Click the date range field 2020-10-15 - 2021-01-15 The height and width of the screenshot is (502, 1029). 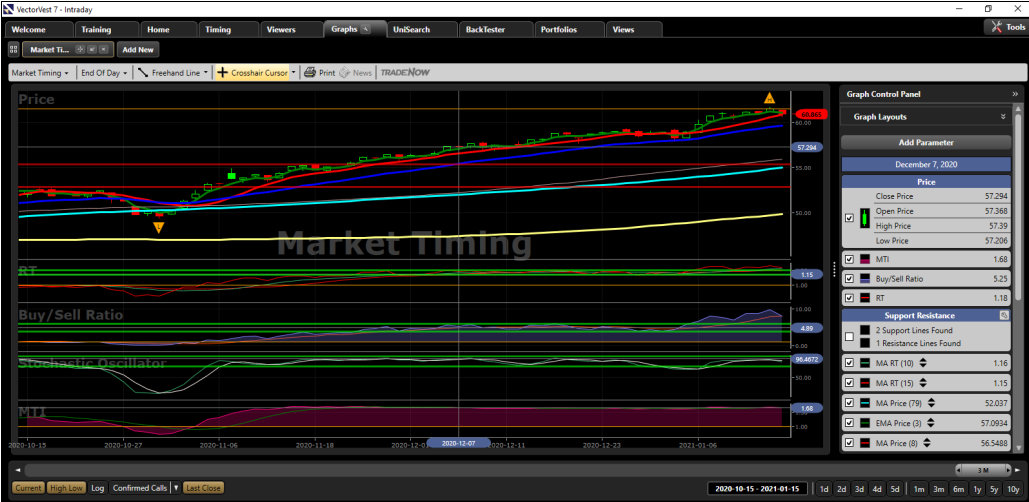tap(759, 489)
